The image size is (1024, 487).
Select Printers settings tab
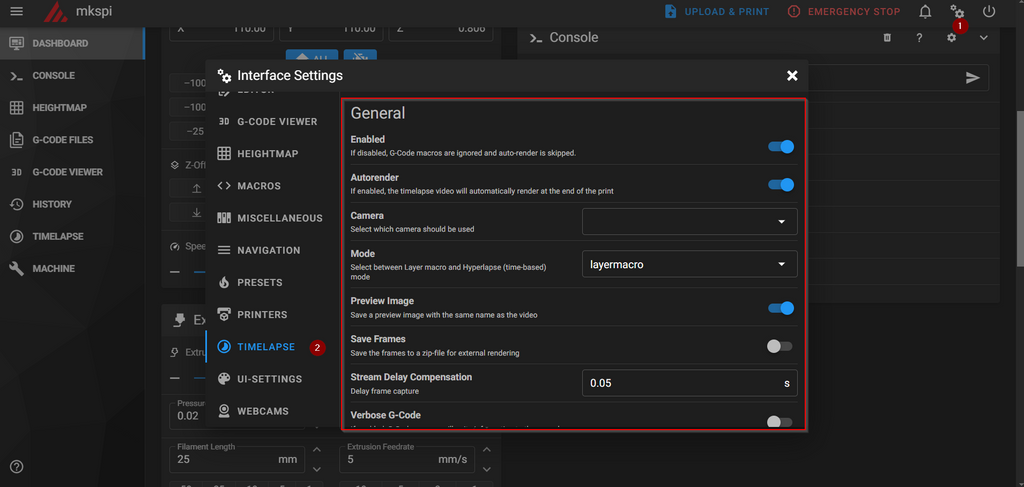pyautogui.click(x=272, y=315)
